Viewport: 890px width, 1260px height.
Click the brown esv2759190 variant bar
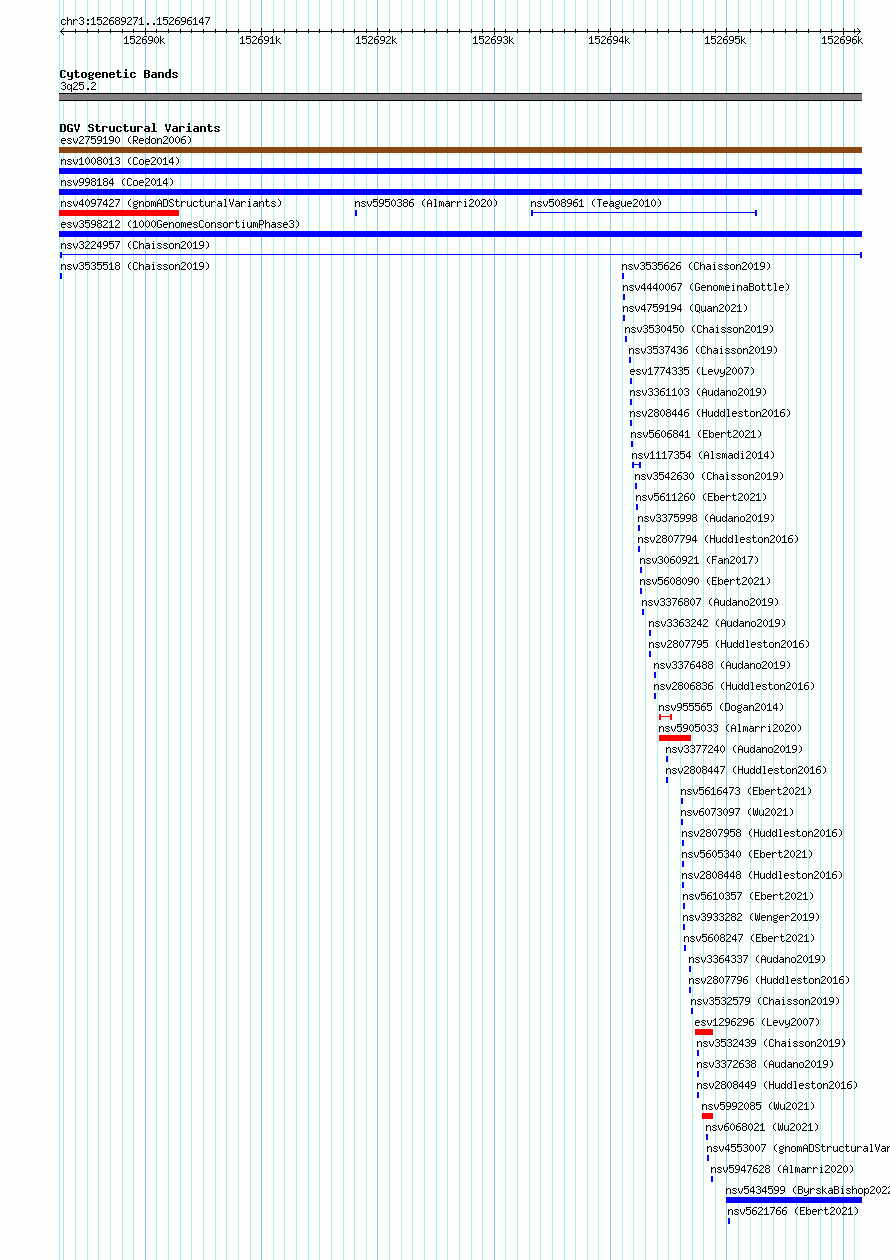(x=460, y=150)
